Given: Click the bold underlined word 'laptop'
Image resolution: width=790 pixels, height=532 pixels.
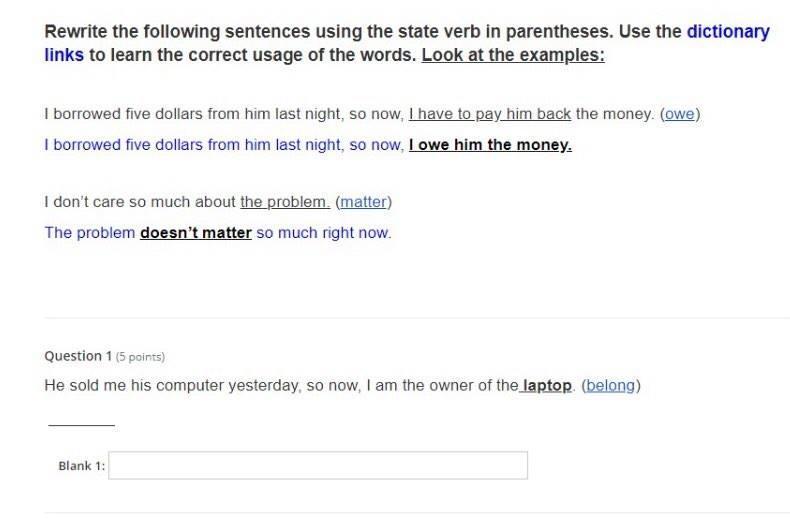Looking at the screenshot, I should 546,385.
